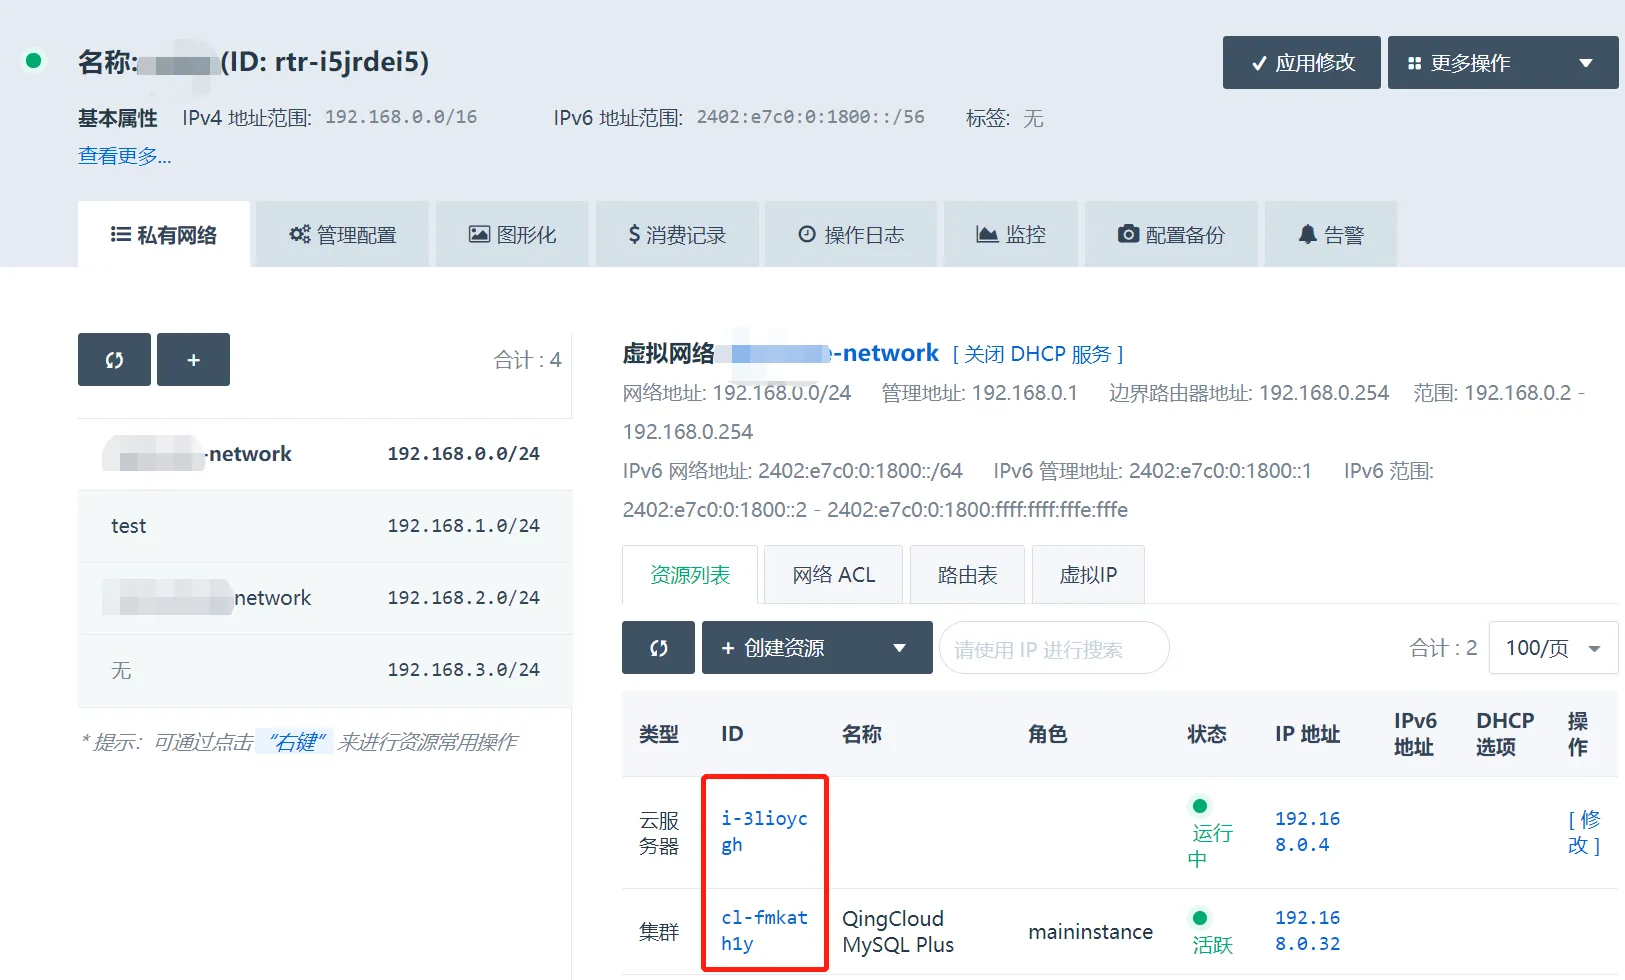Viewport: 1625px width, 980px height.
Task: Open the 配置备份 camera tab
Action: 1171,235
